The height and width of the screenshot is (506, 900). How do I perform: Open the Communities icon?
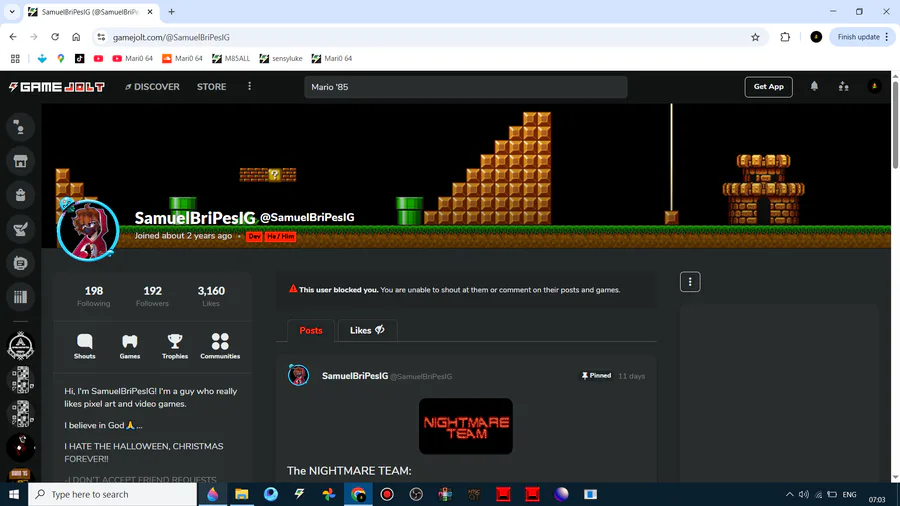[220, 347]
